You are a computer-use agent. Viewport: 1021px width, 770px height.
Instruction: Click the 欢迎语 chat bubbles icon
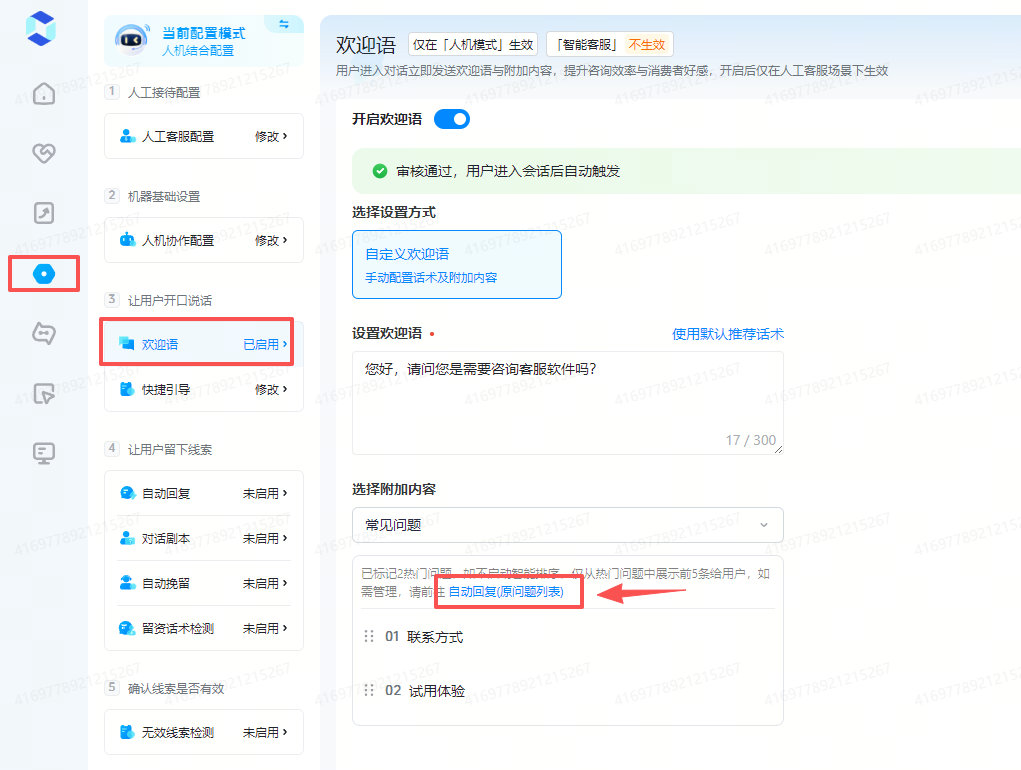(127, 344)
